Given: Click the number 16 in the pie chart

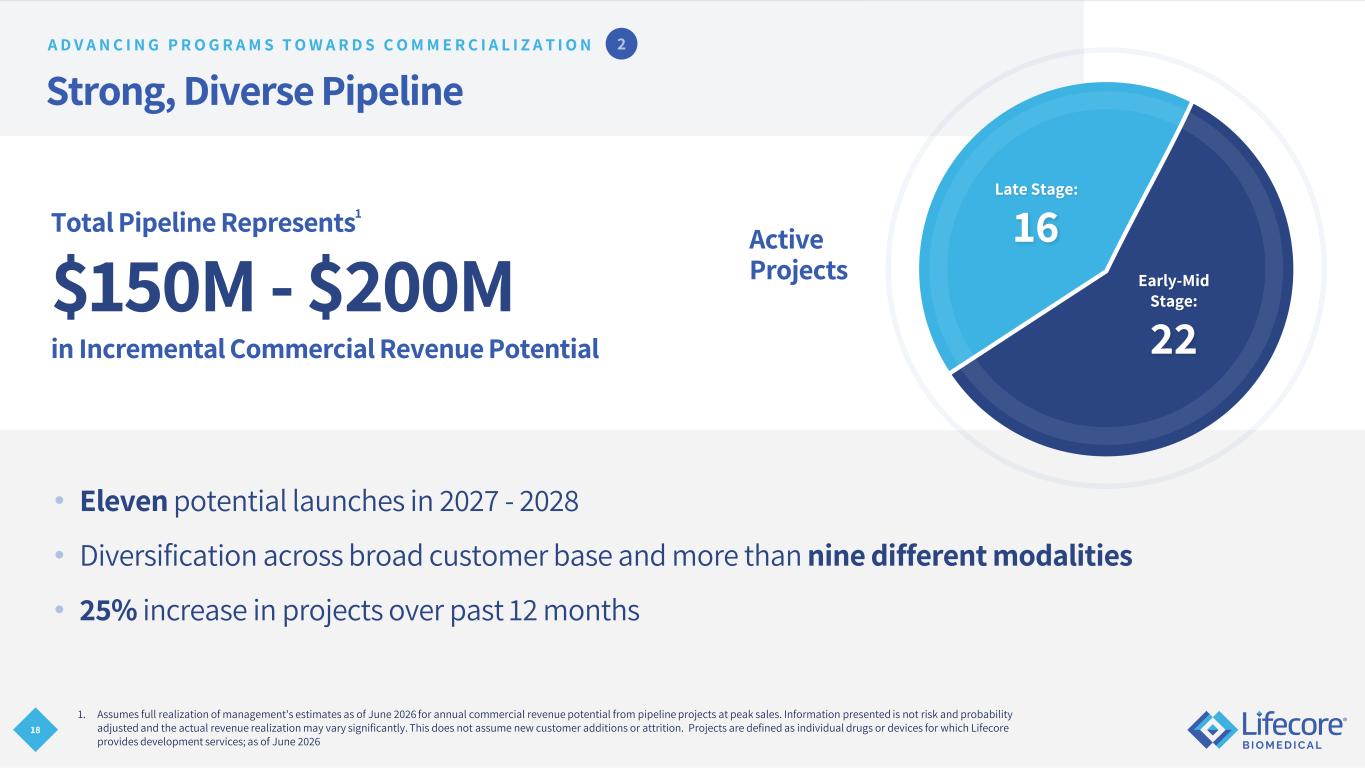Looking at the screenshot, I should click(1036, 229).
